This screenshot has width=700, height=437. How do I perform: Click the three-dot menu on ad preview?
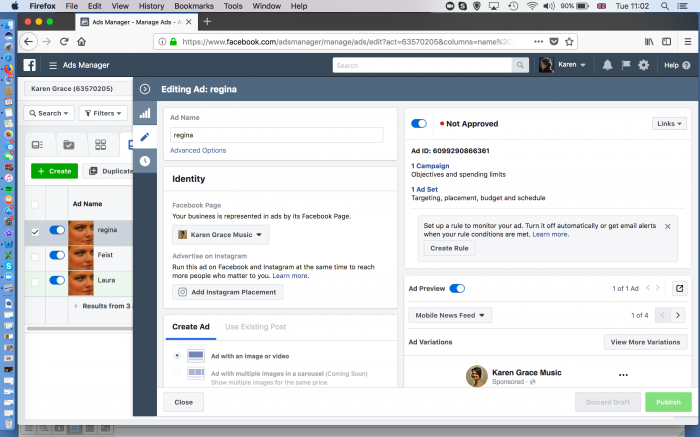(x=623, y=375)
